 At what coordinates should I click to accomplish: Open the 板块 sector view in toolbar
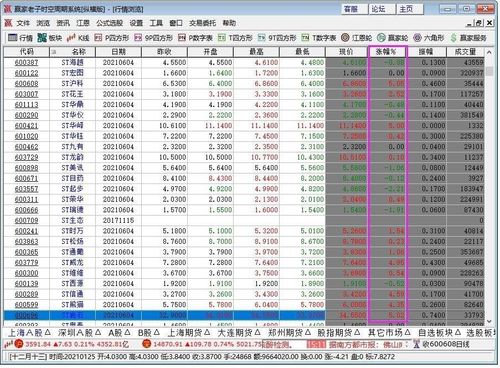[x=50, y=38]
